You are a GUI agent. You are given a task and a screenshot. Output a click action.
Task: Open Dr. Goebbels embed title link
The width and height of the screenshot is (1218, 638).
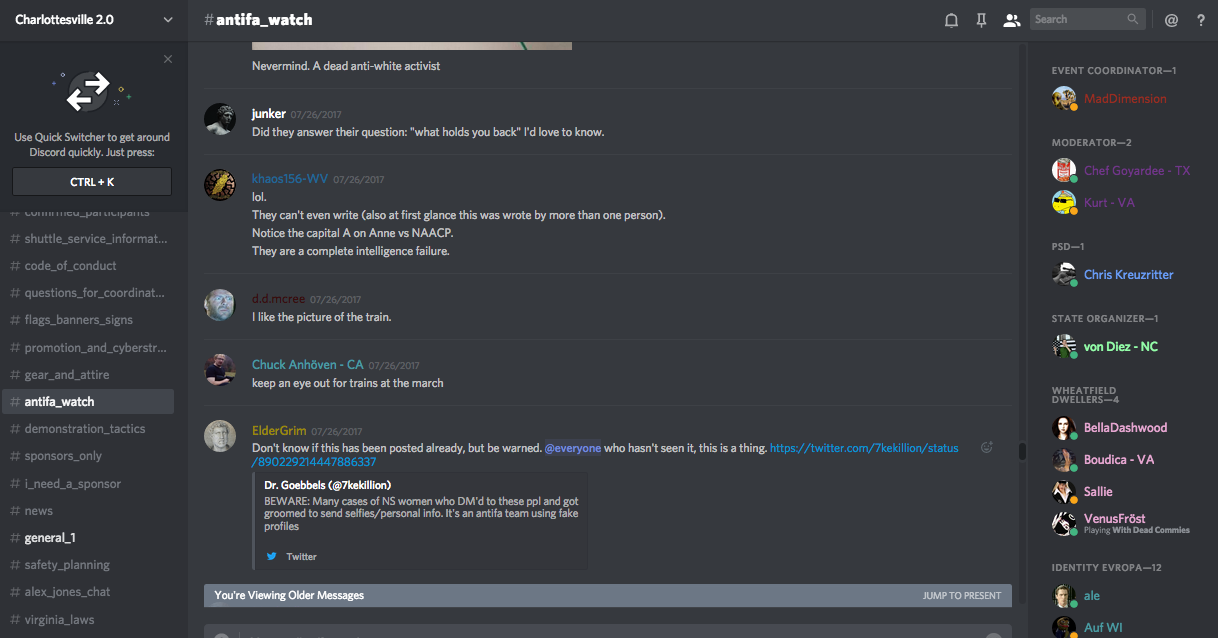327,485
